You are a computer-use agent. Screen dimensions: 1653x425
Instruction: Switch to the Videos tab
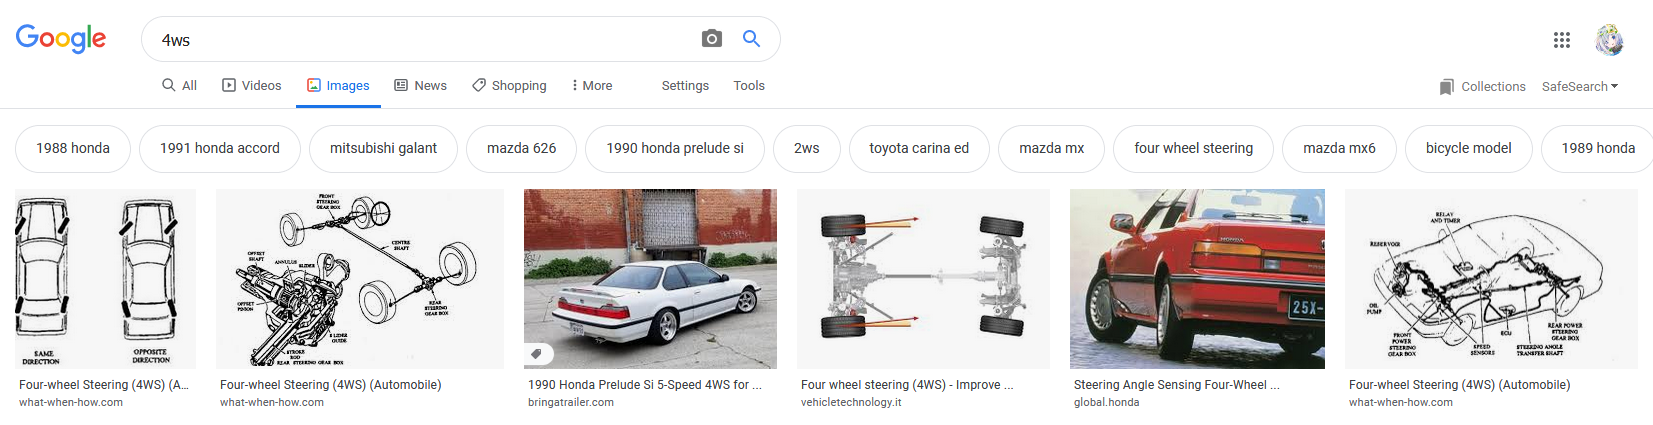[251, 86]
